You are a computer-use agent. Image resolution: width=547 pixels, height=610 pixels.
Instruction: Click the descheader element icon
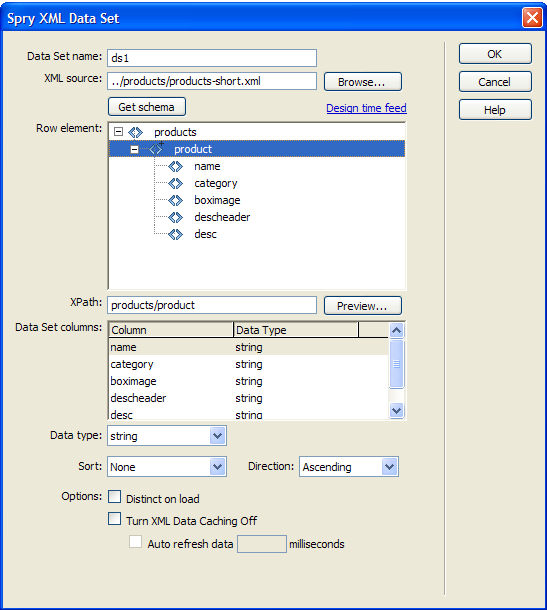coord(175,217)
